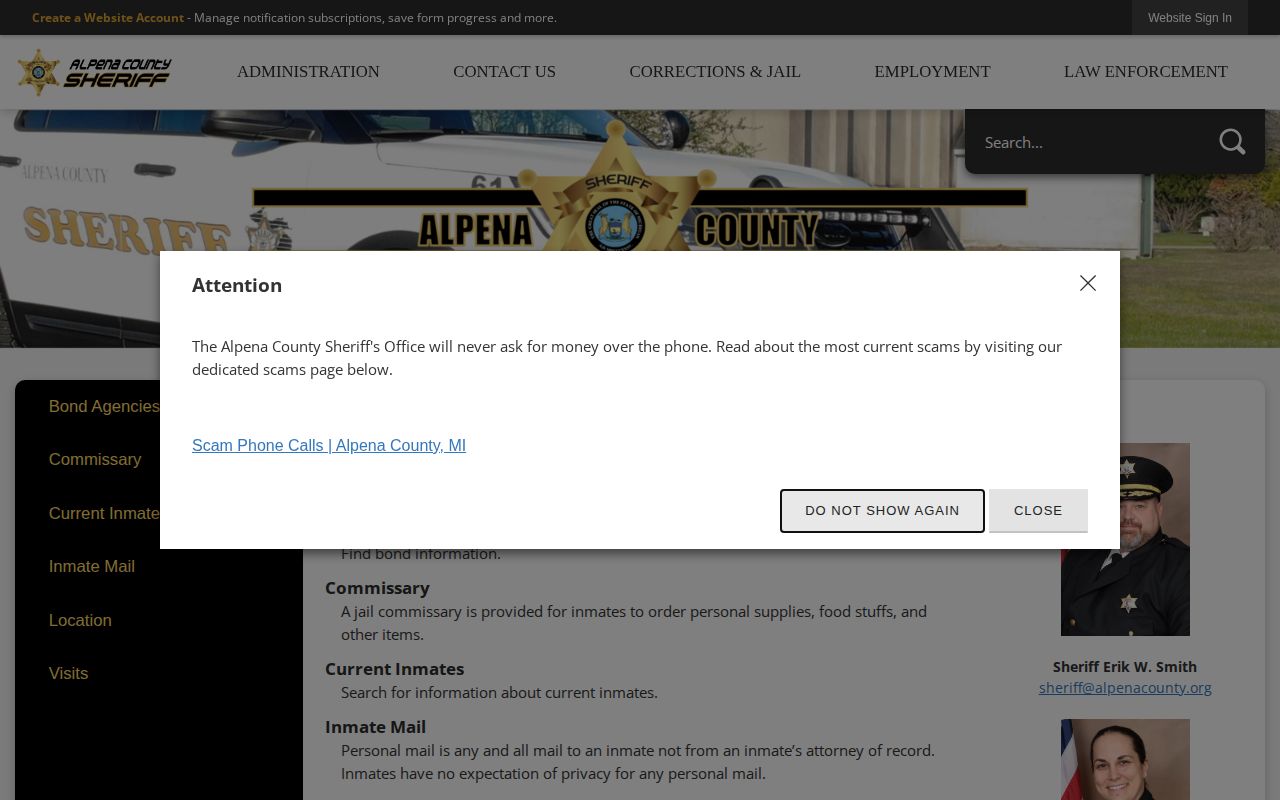Click the Commissary heading in the main content
The width and height of the screenshot is (1280, 800).
click(x=377, y=588)
